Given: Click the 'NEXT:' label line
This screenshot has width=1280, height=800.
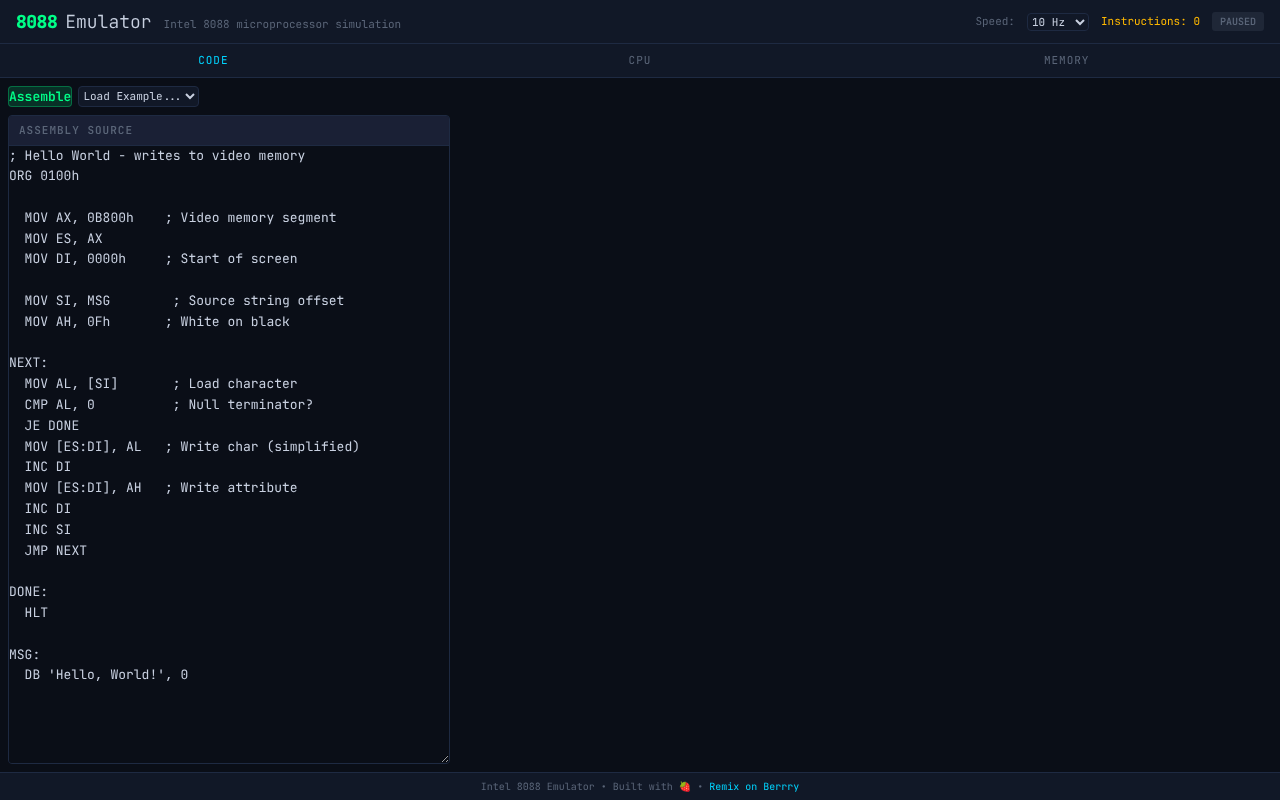Looking at the screenshot, I should (x=28, y=363).
